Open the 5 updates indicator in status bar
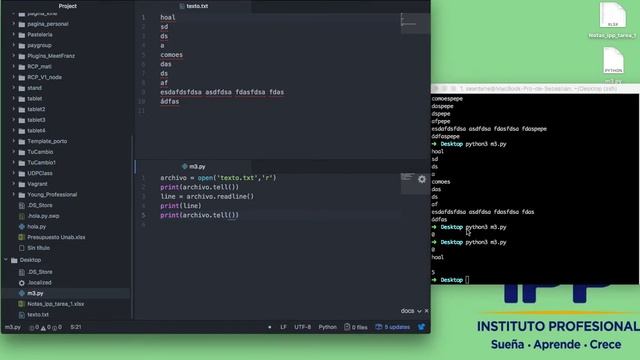 click(393, 327)
